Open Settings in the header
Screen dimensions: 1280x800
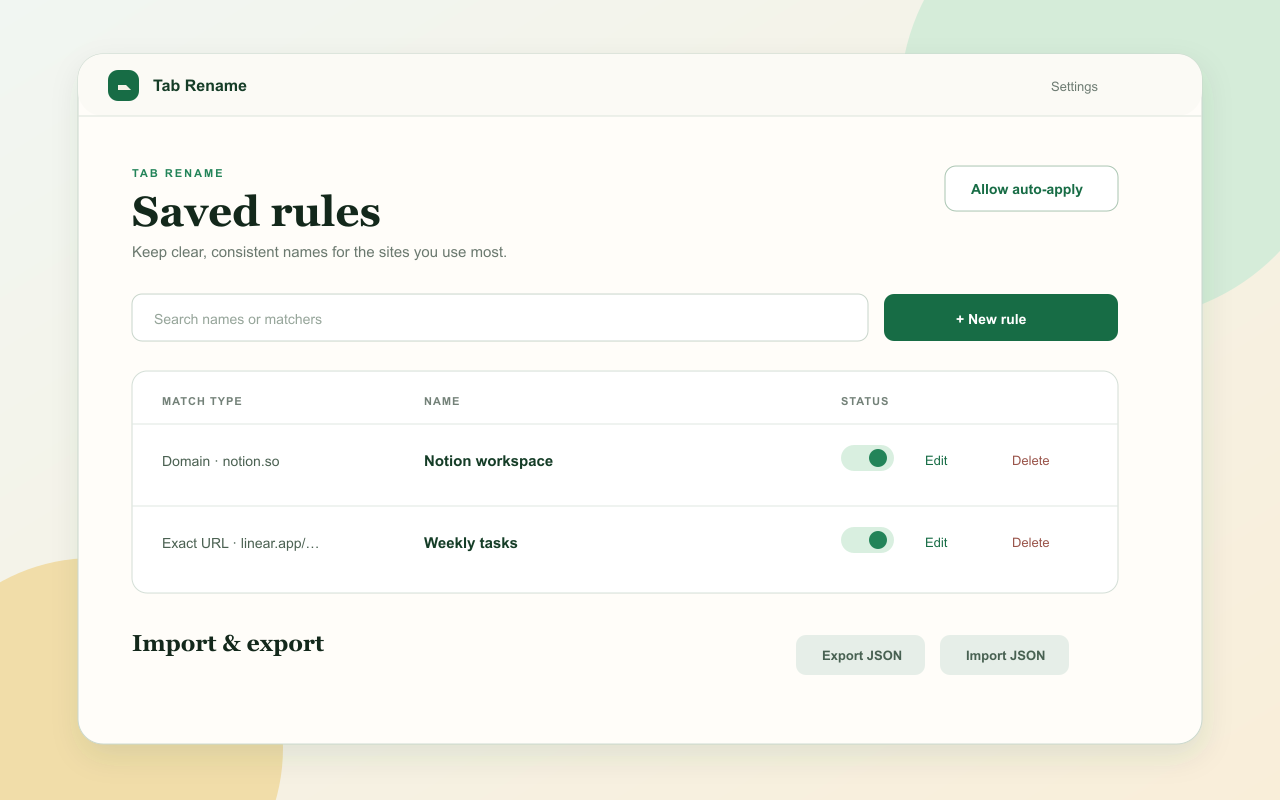pyautogui.click(x=1074, y=87)
